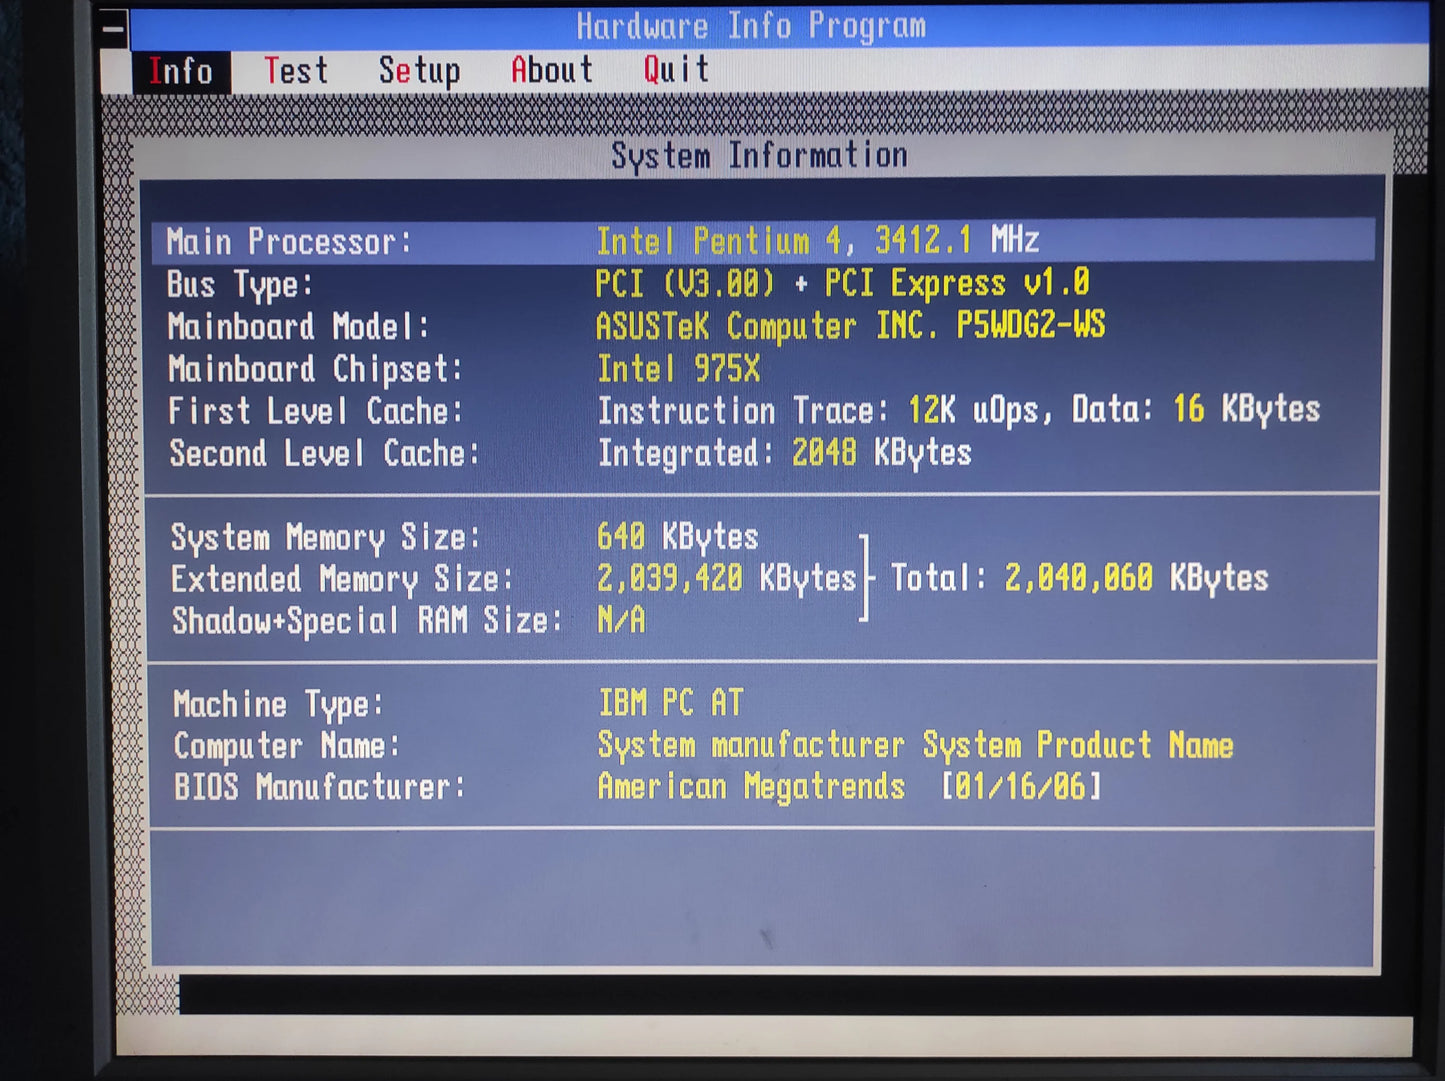Select the Main Processor row

(763, 241)
